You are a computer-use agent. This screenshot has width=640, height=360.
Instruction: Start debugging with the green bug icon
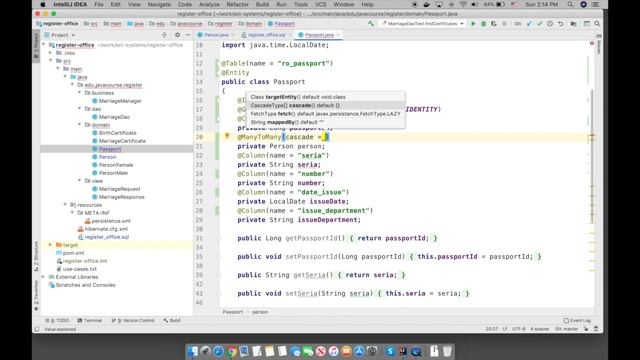click(x=483, y=24)
